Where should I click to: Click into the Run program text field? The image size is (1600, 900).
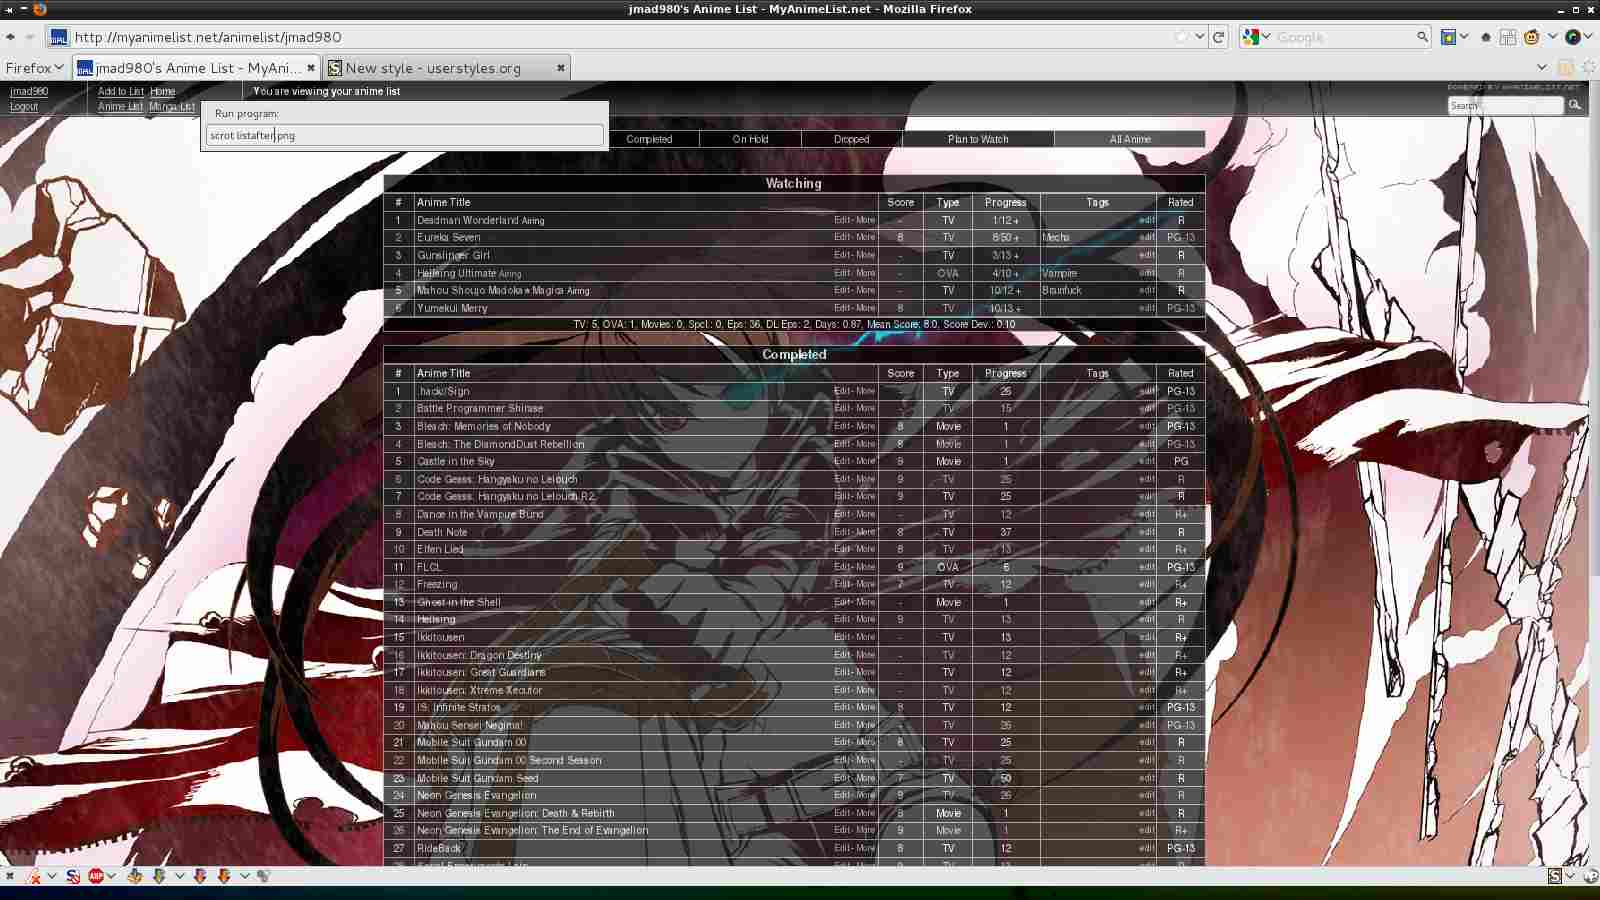[x=405, y=135]
